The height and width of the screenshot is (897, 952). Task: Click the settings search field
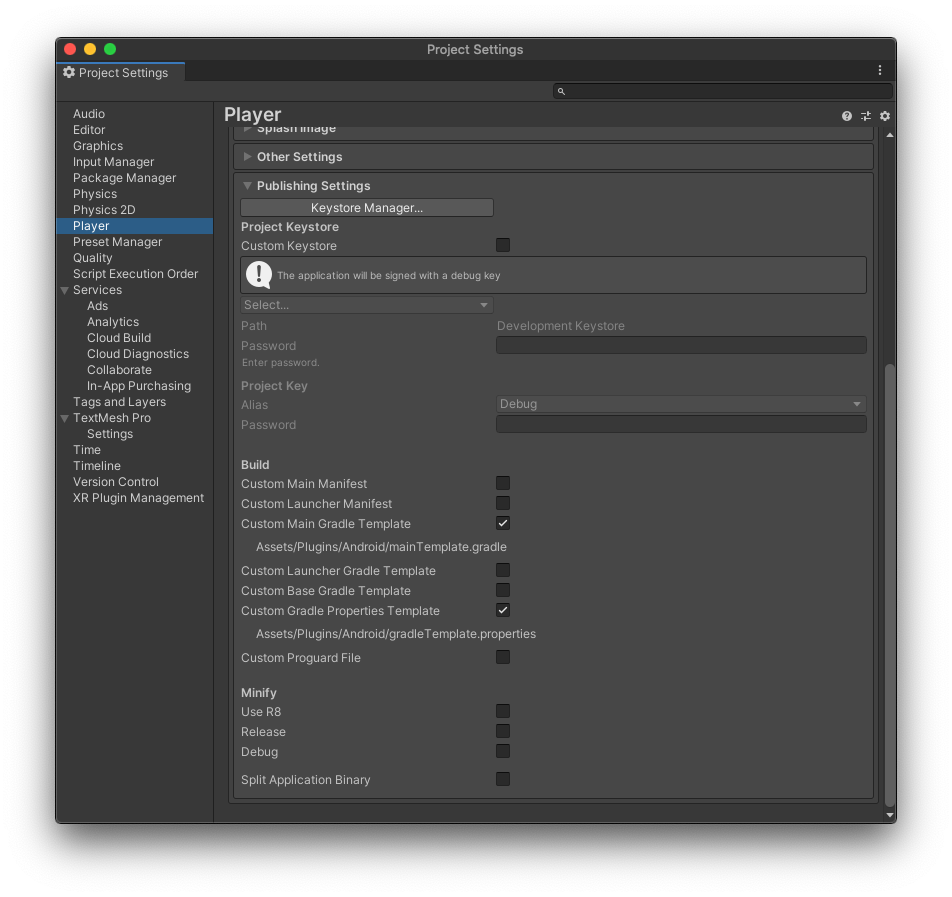[722, 91]
